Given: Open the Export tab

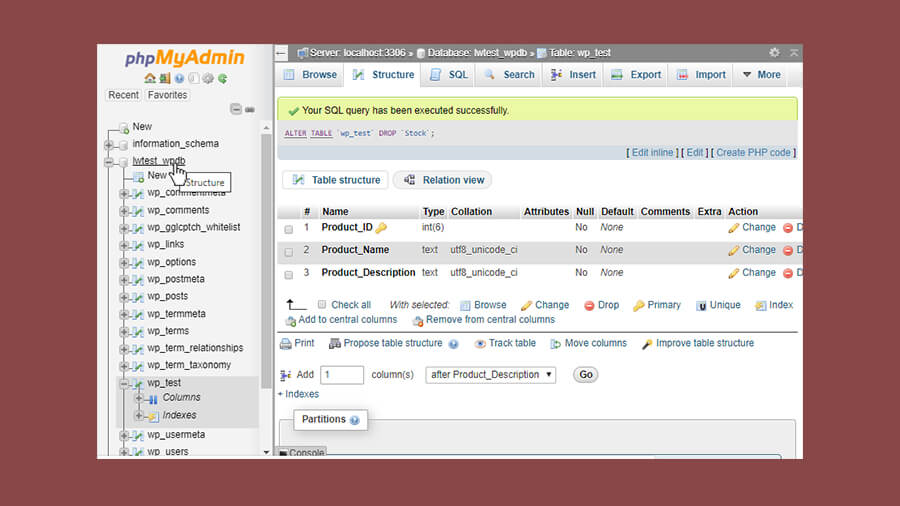Looking at the screenshot, I should coord(636,75).
